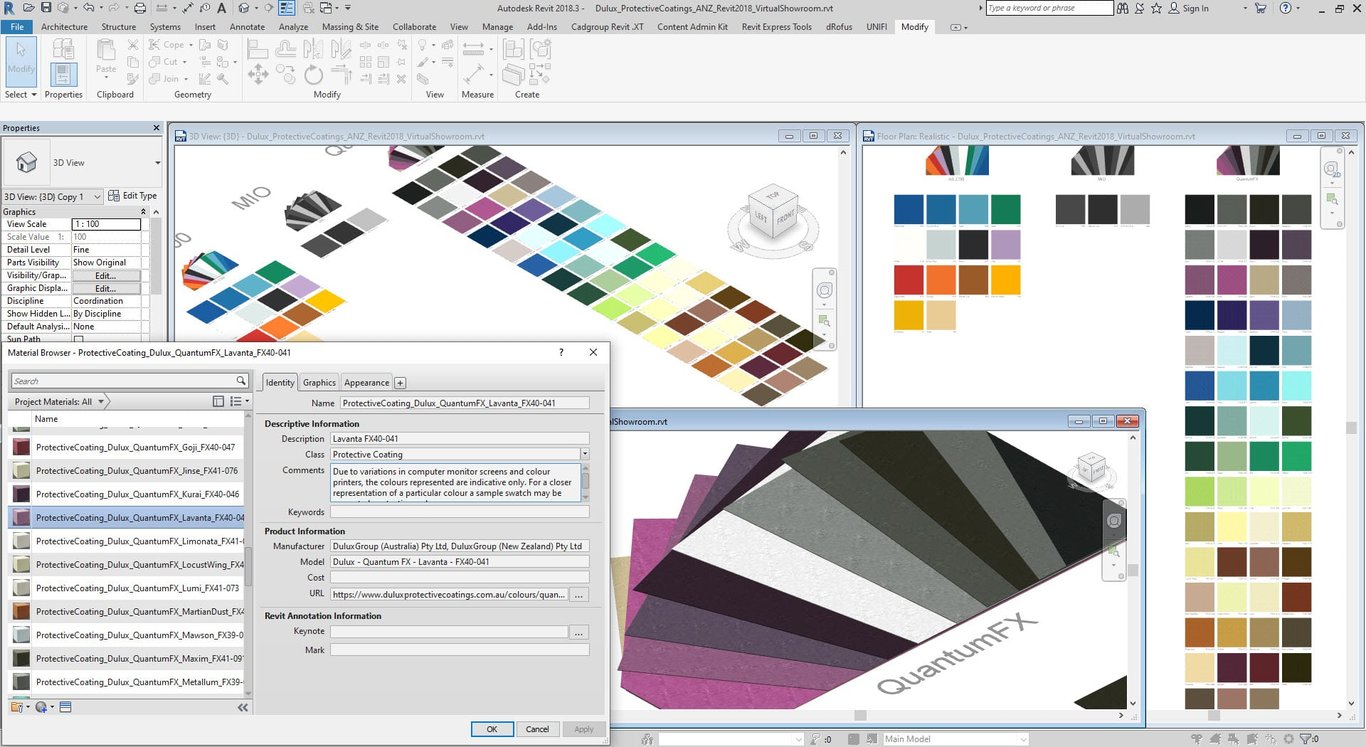Click the Keywords input field

(459, 512)
